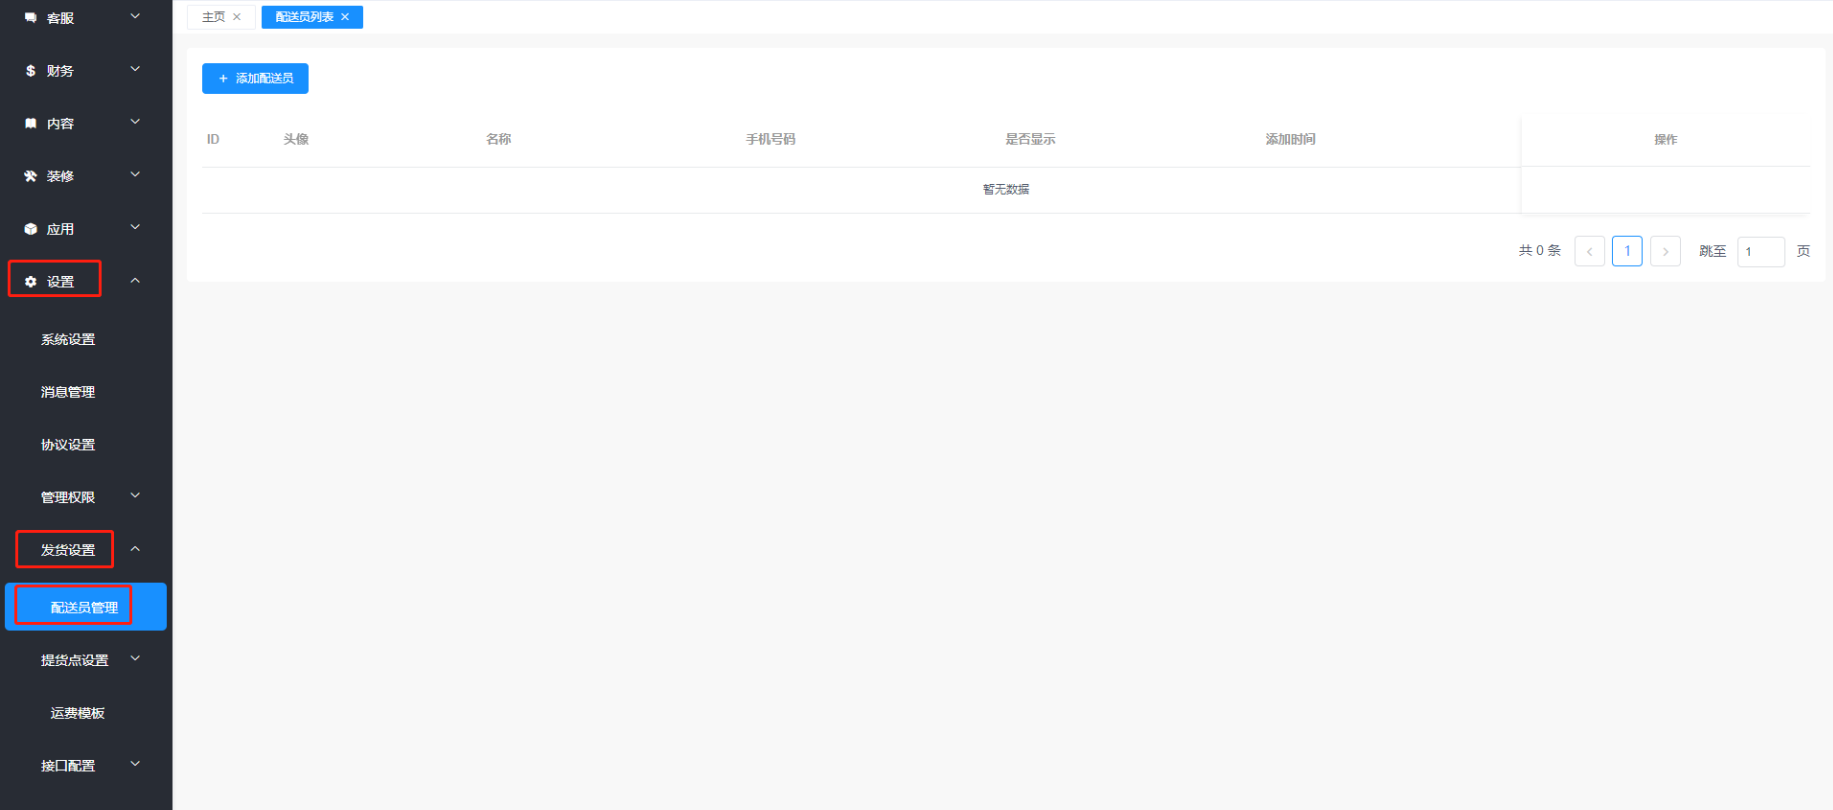Go to previous page arrow
1833x810 pixels.
[1589, 251]
